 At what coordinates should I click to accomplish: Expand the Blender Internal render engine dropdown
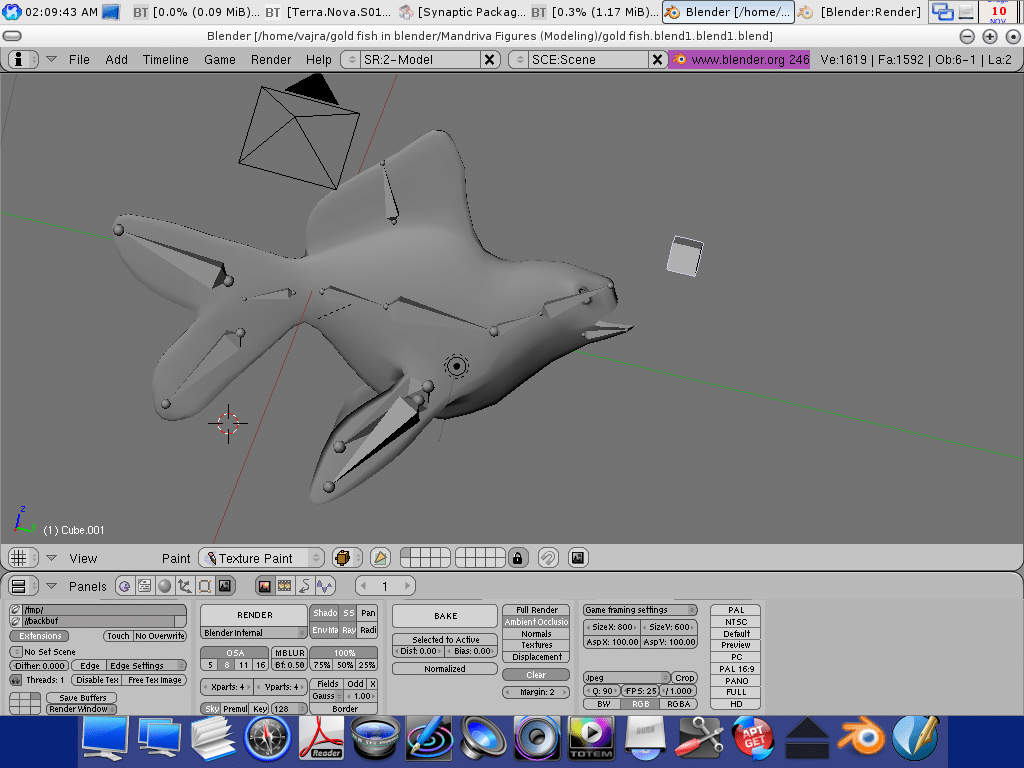pos(254,633)
